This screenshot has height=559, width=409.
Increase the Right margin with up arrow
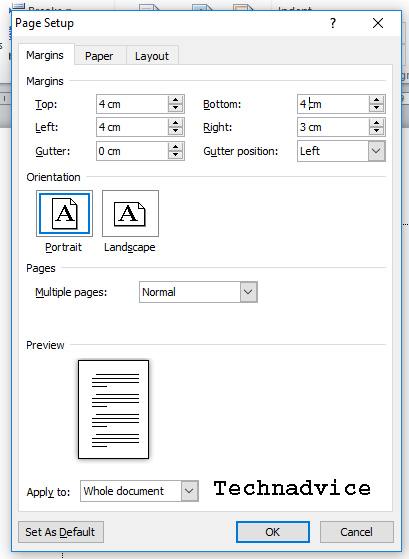377,123
